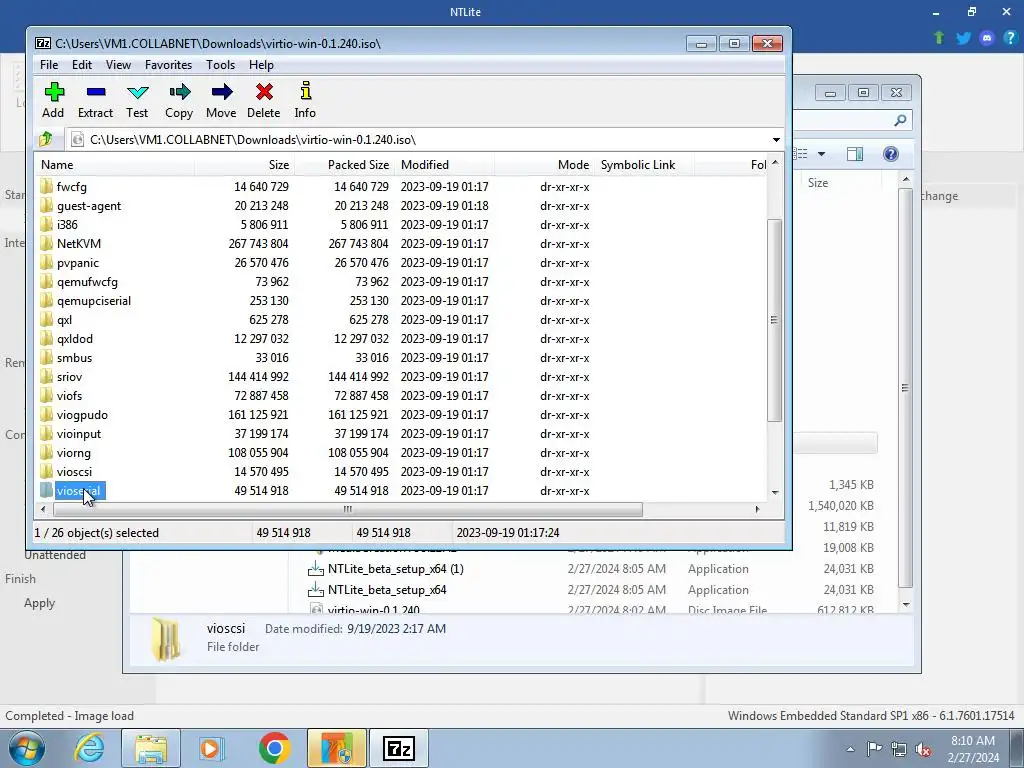
Task: Click horizontal scroll right arrow in 7-Zip
Action: [x=758, y=509]
